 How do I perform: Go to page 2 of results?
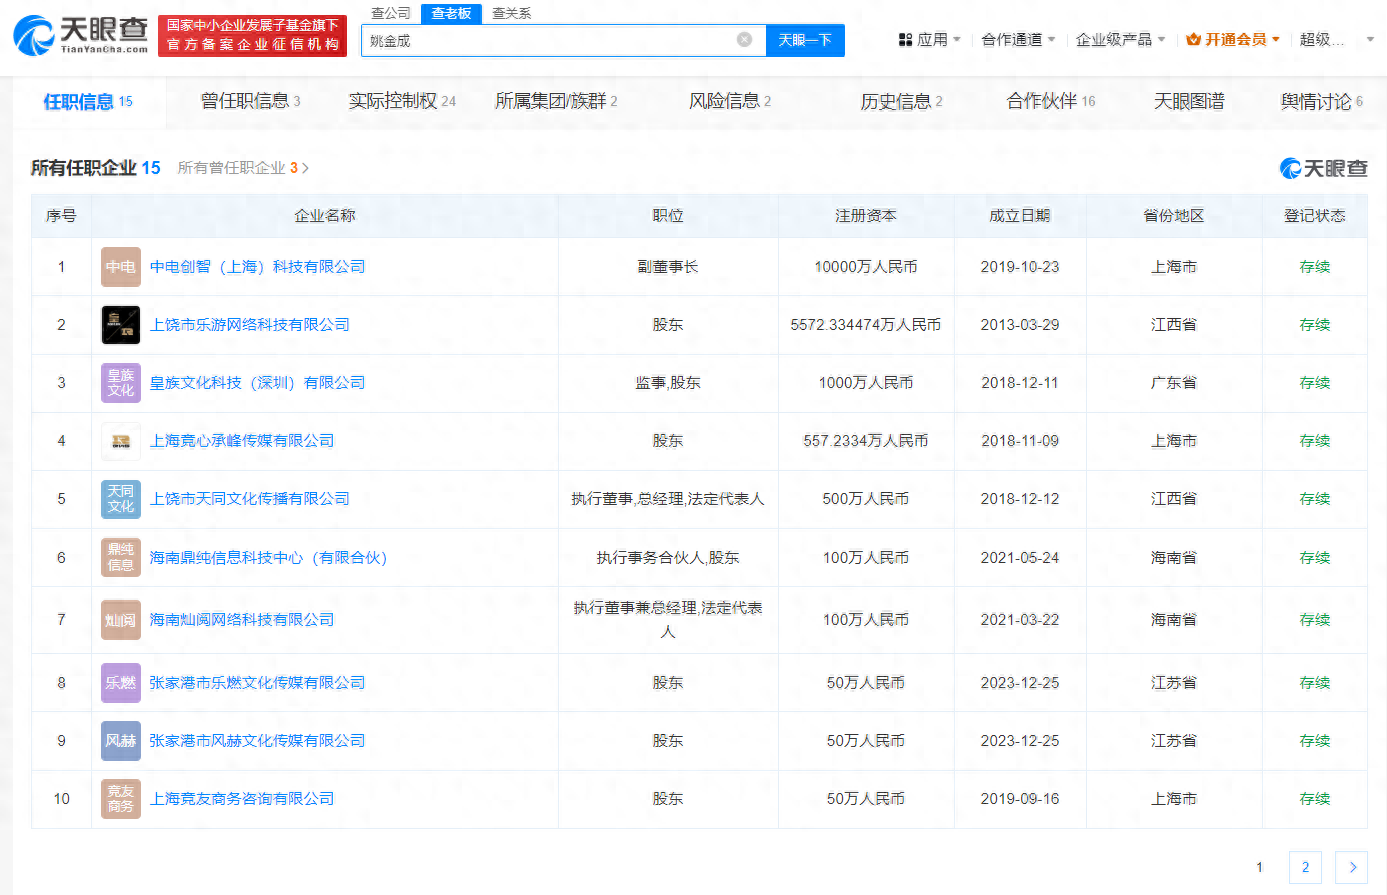click(x=1302, y=867)
